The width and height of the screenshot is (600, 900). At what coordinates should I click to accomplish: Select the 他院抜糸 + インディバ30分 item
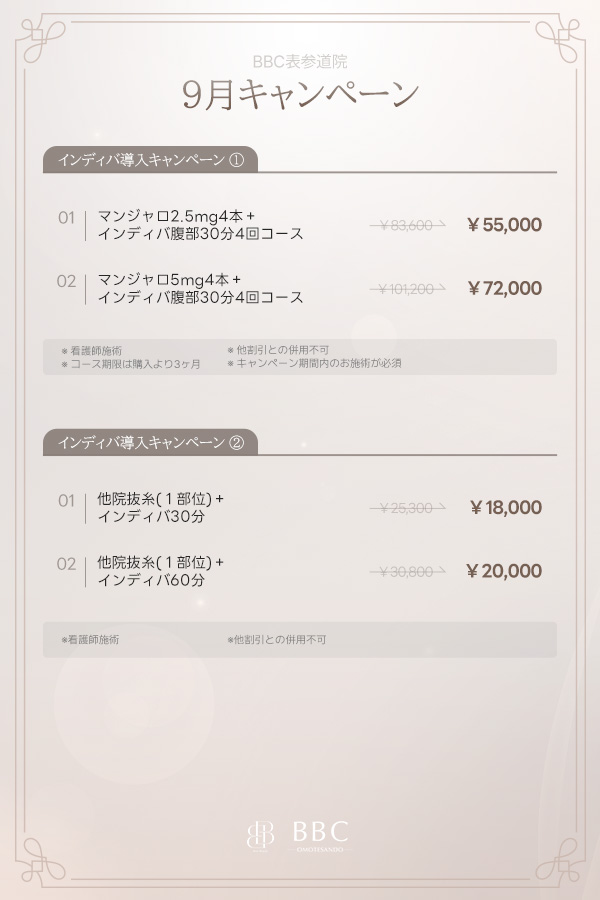pyautogui.click(x=160, y=508)
